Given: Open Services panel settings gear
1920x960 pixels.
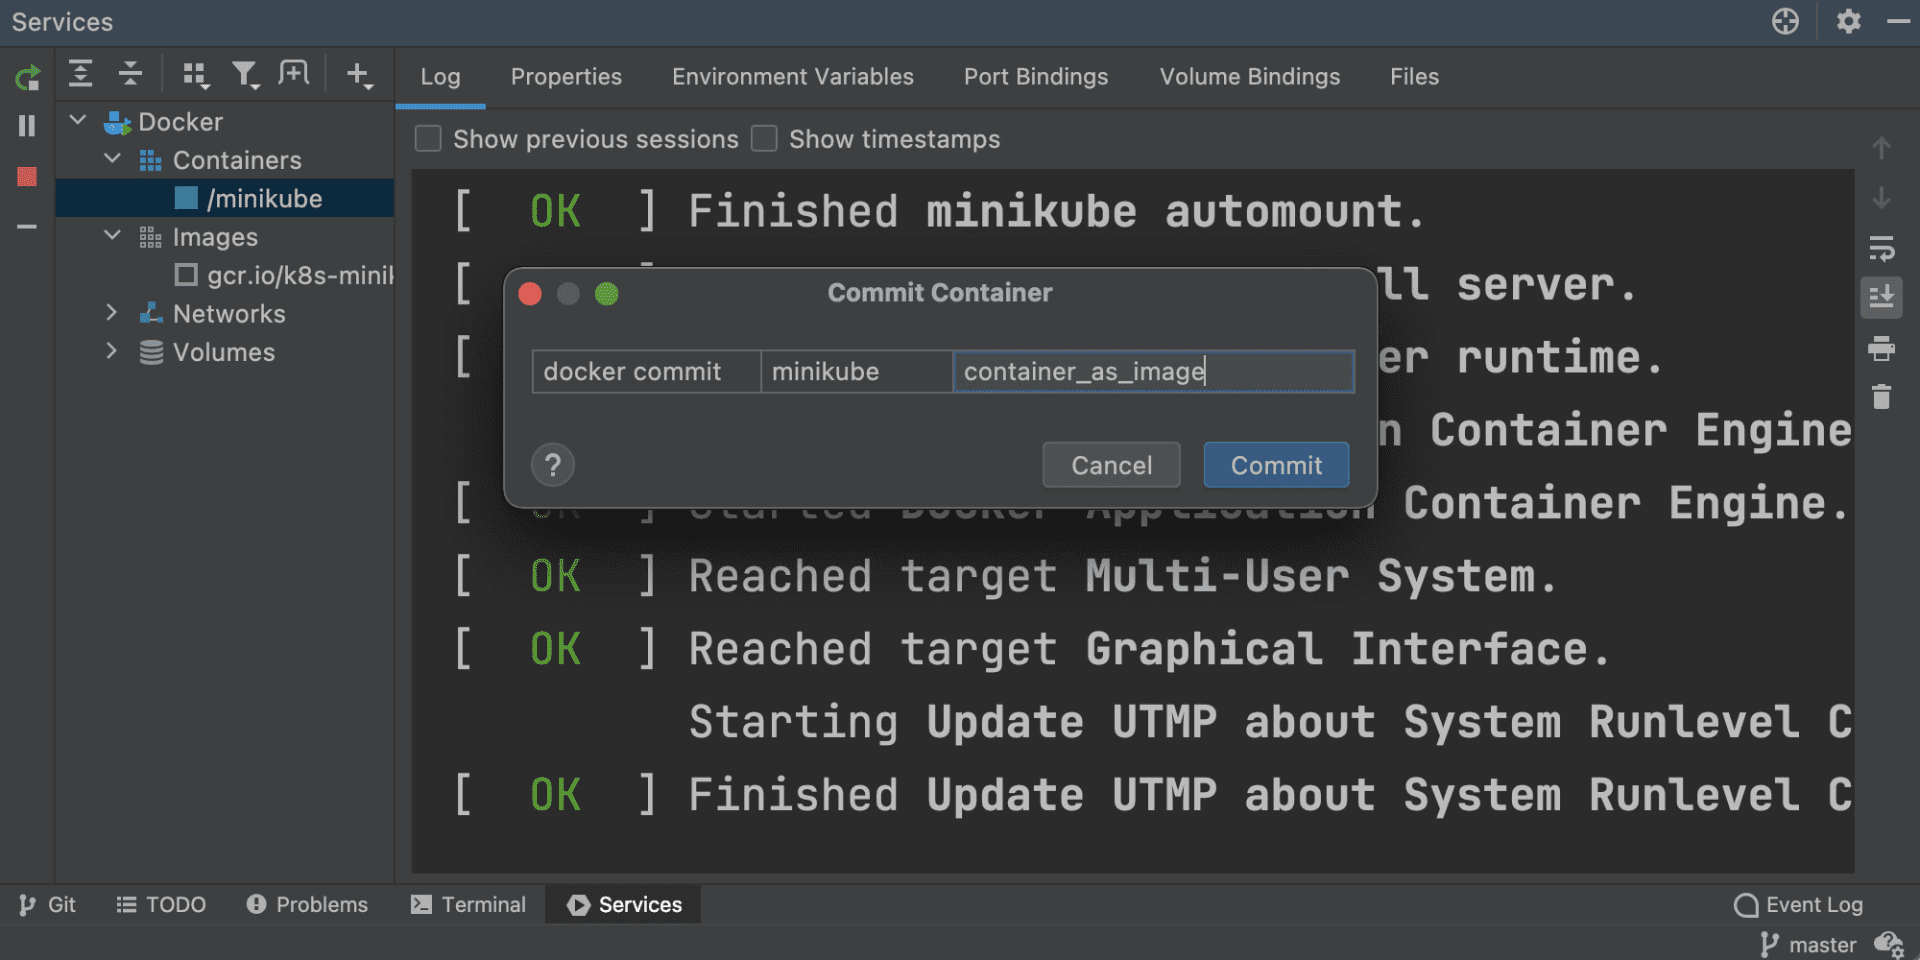Looking at the screenshot, I should (1848, 21).
